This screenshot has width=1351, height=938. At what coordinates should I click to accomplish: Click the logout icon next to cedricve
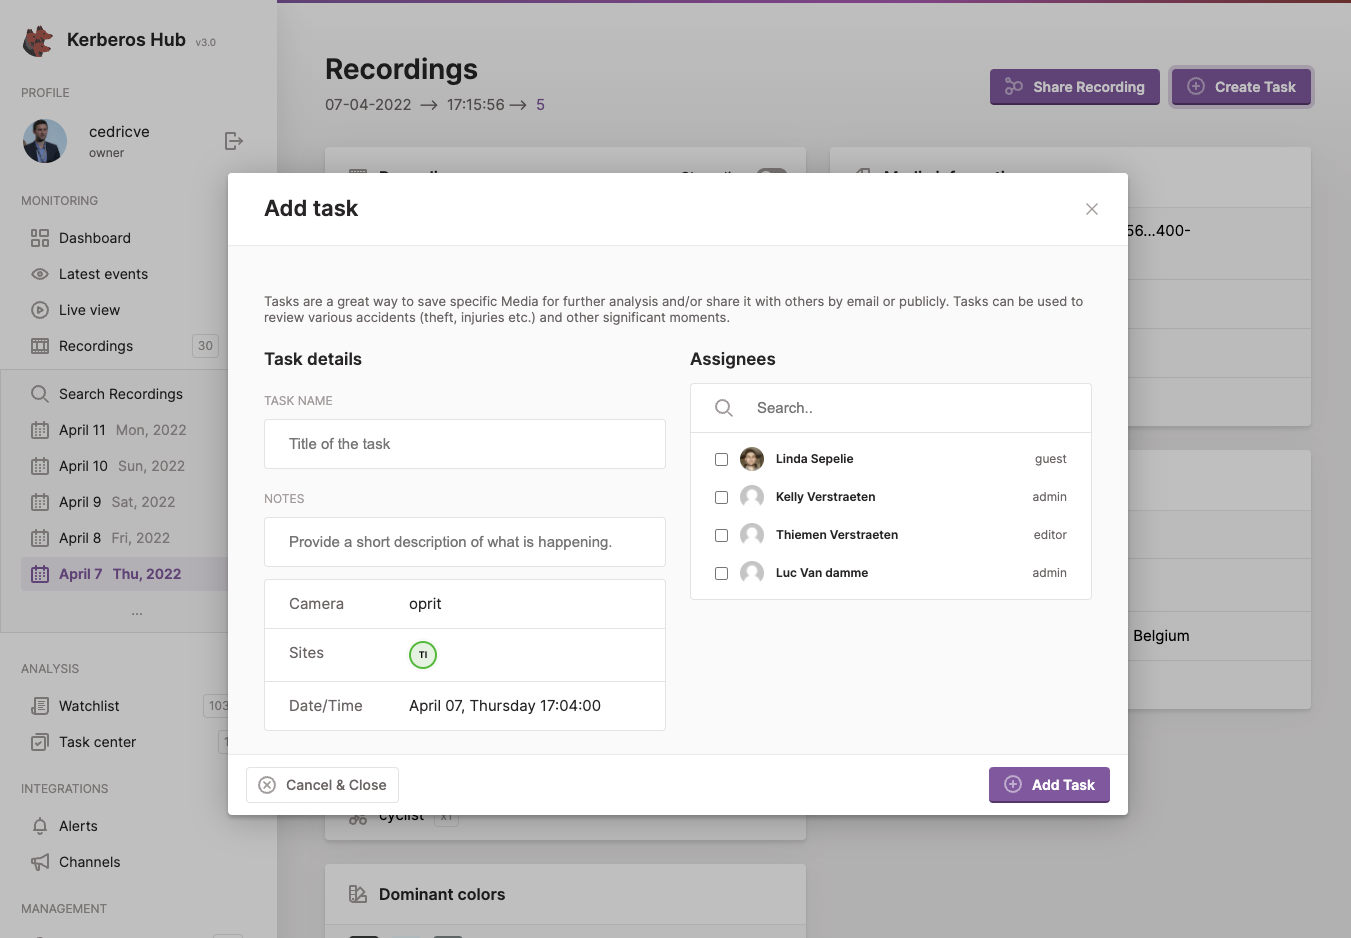click(x=233, y=141)
